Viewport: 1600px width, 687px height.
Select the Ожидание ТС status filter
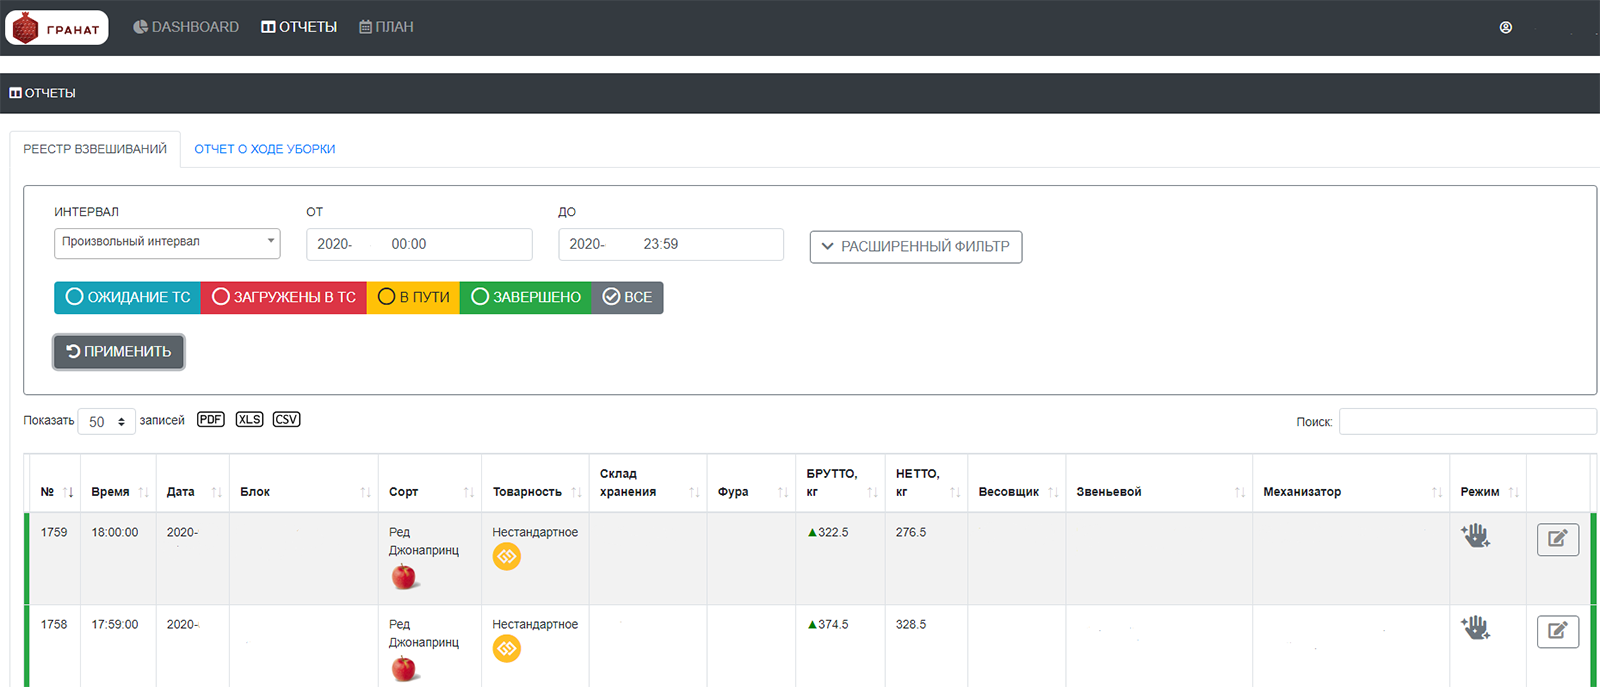(x=127, y=298)
